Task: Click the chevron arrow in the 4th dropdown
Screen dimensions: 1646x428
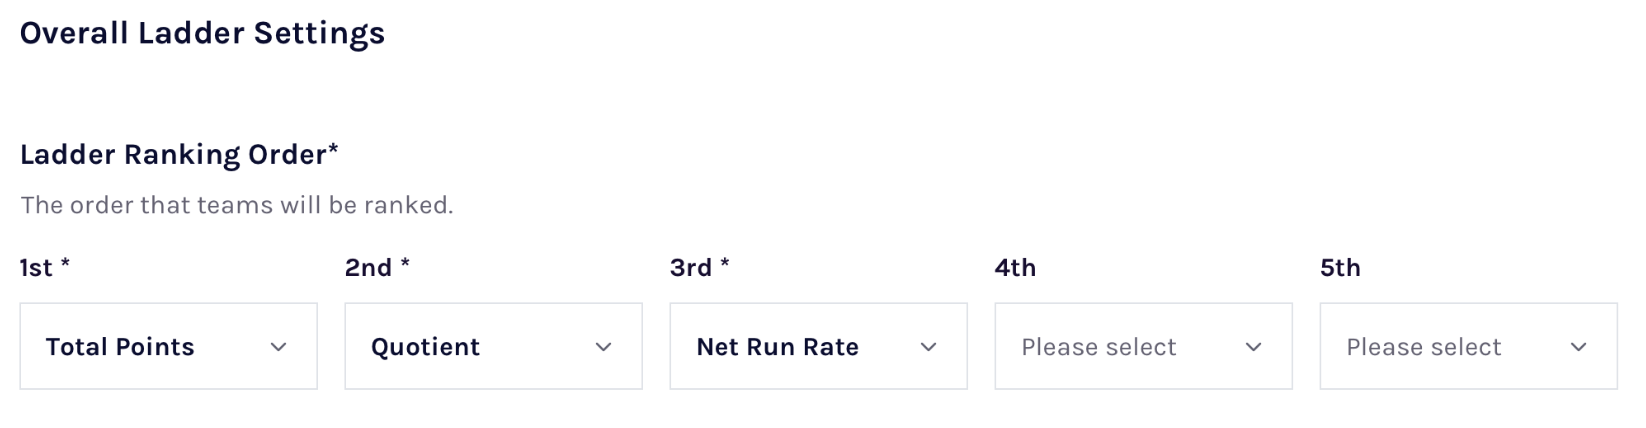Action: click(x=1254, y=347)
